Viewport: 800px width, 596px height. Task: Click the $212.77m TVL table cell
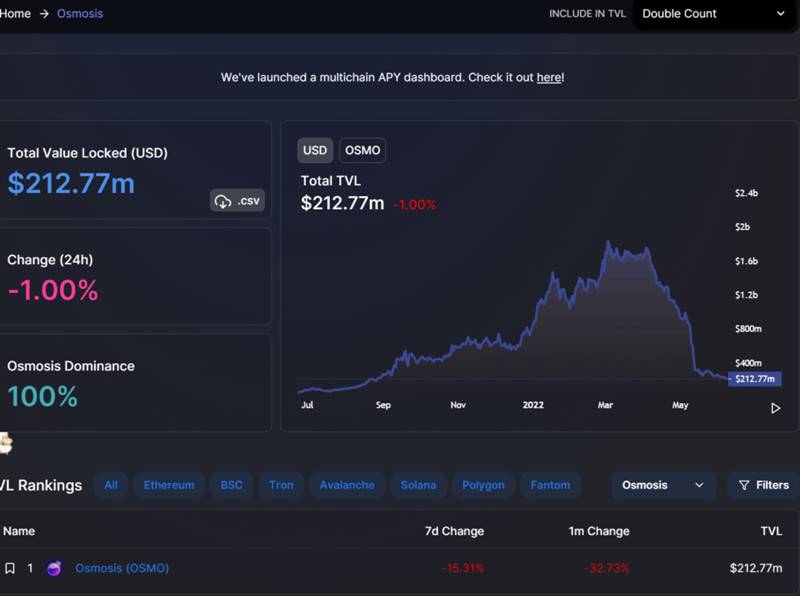pyautogui.click(x=756, y=568)
